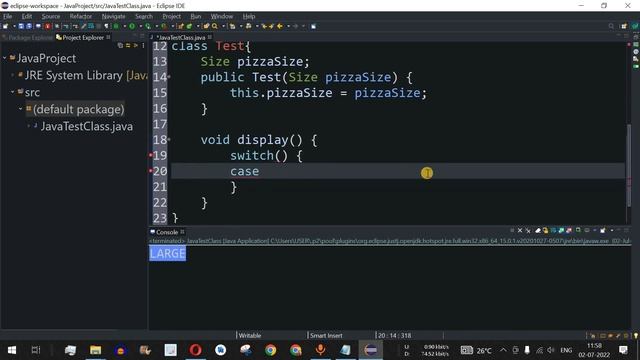The height and width of the screenshot is (360, 640).
Task: Open the Source menu
Action: tap(51, 16)
